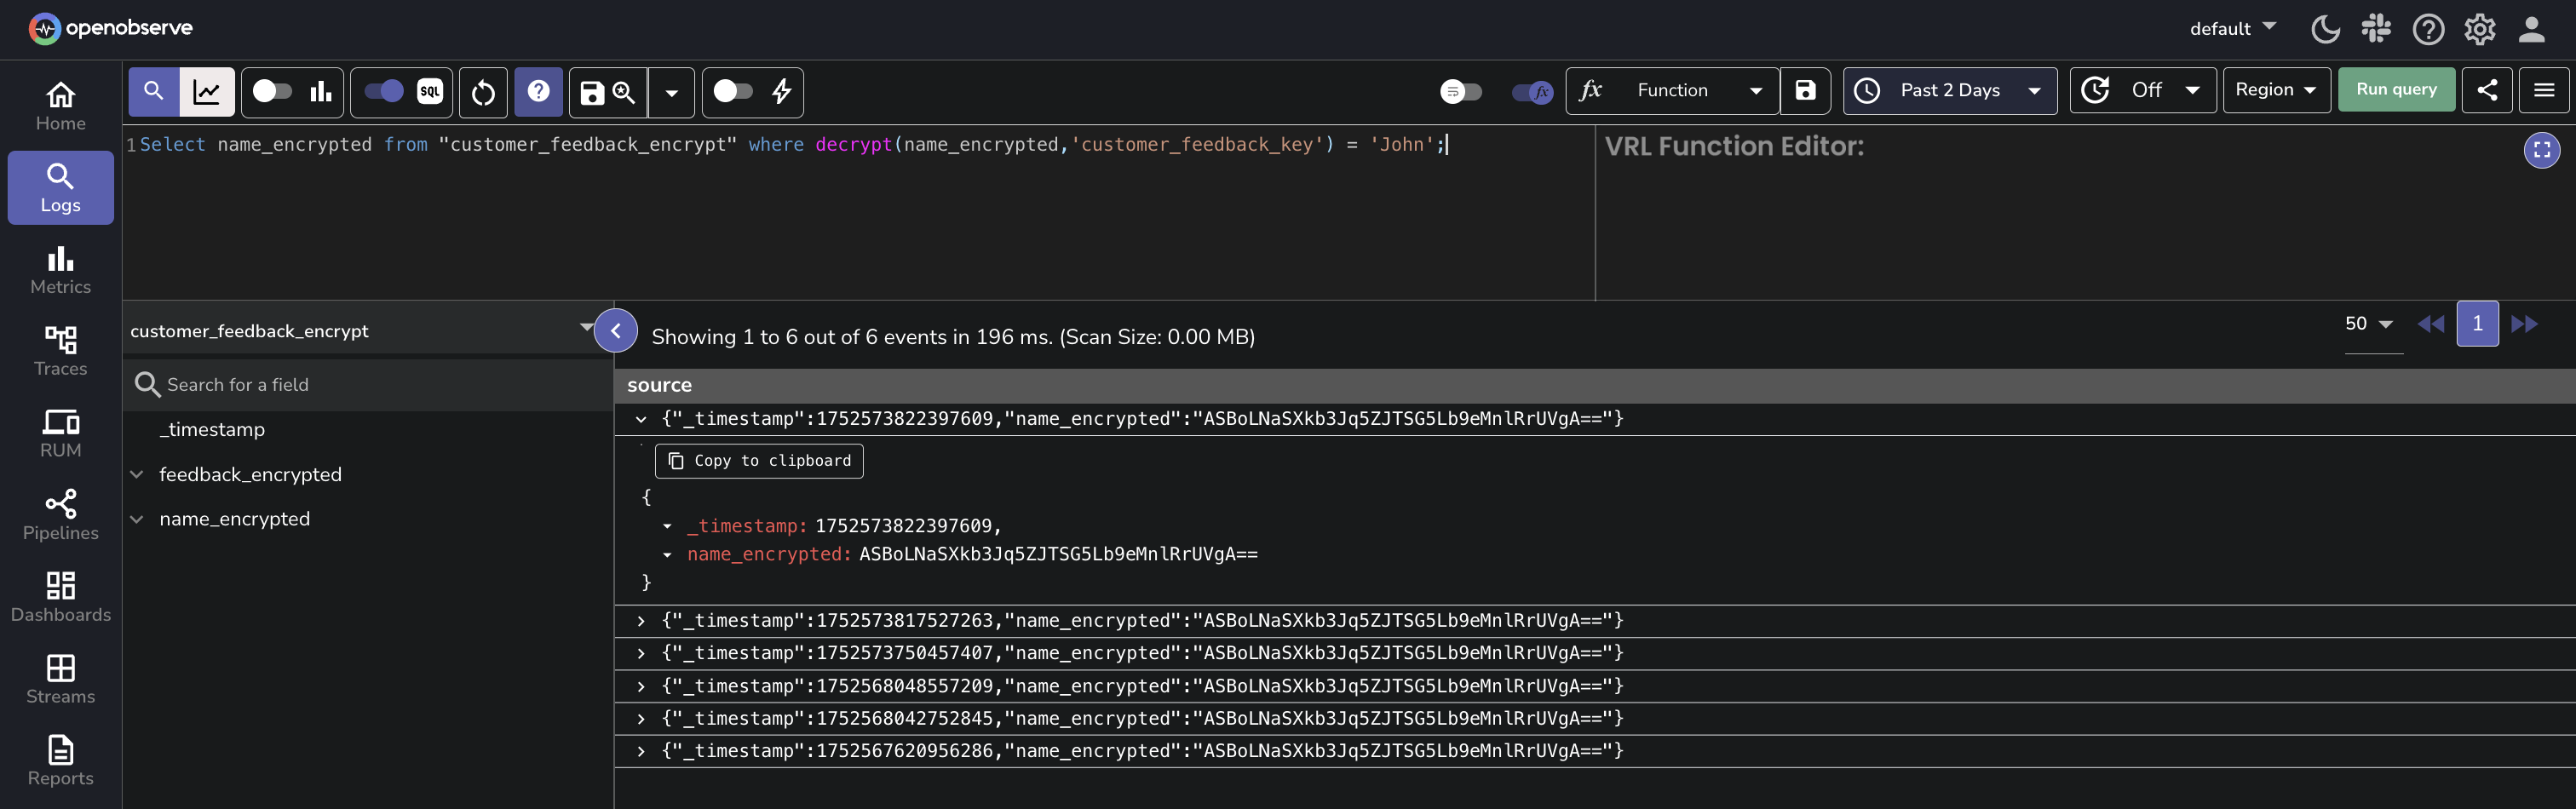2576x809 pixels.
Task: Open the Region selector dropdown
Action: pos(2276,89)
